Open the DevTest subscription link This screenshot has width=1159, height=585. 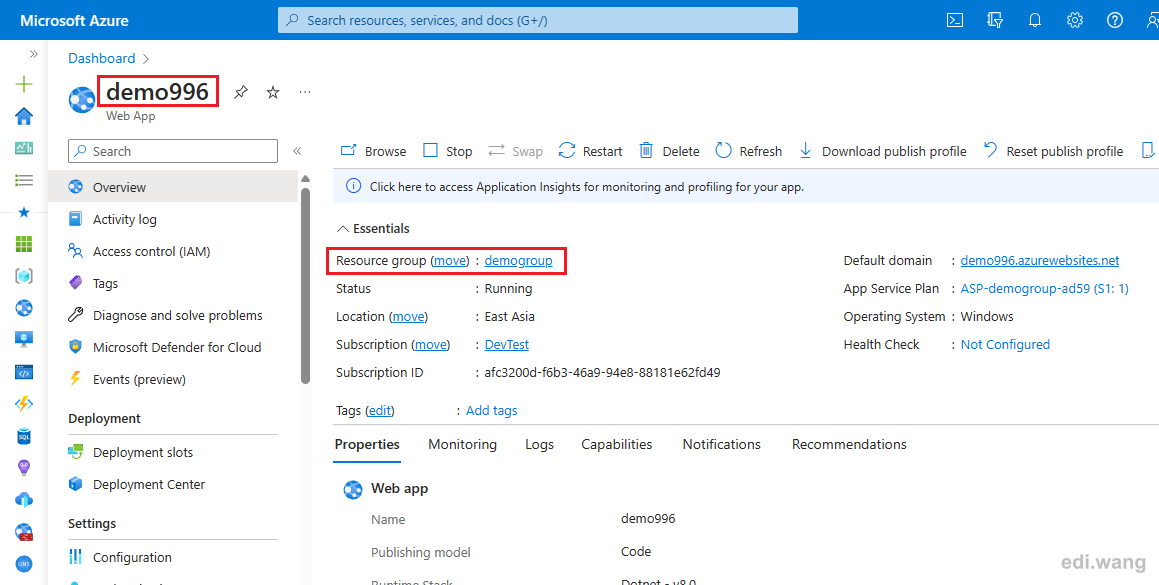[x=506, y=345]
